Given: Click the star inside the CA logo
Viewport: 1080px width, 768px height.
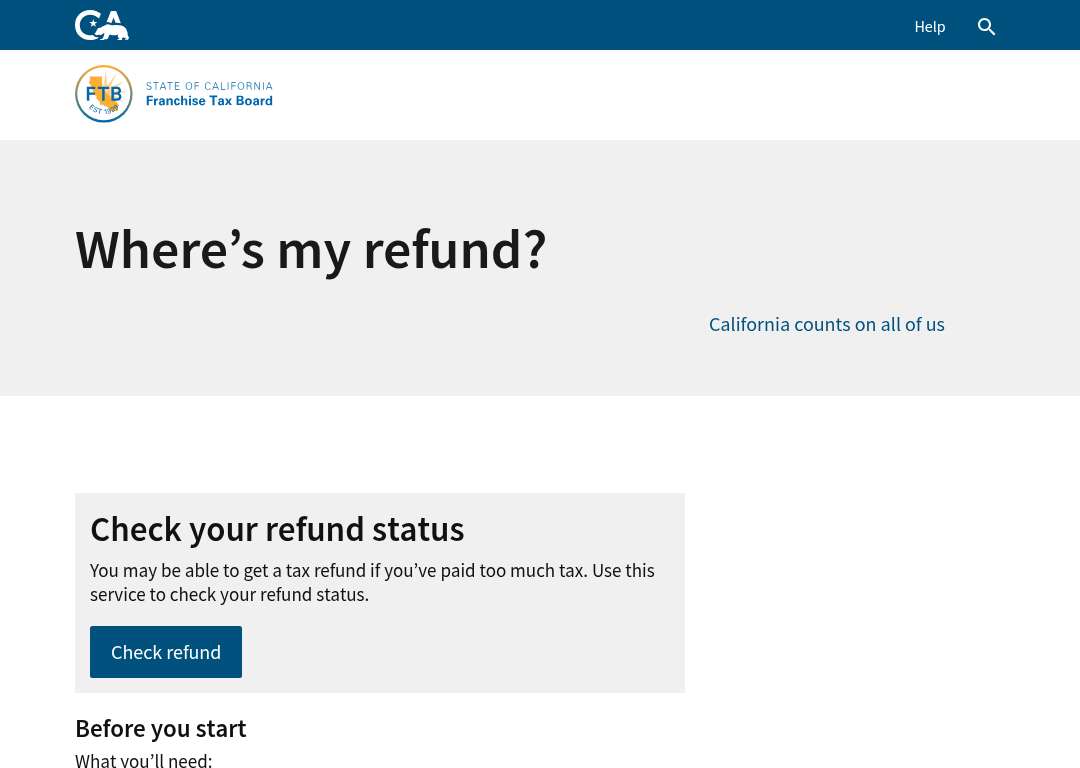Looking at the screenshot, I should (93, 24).
